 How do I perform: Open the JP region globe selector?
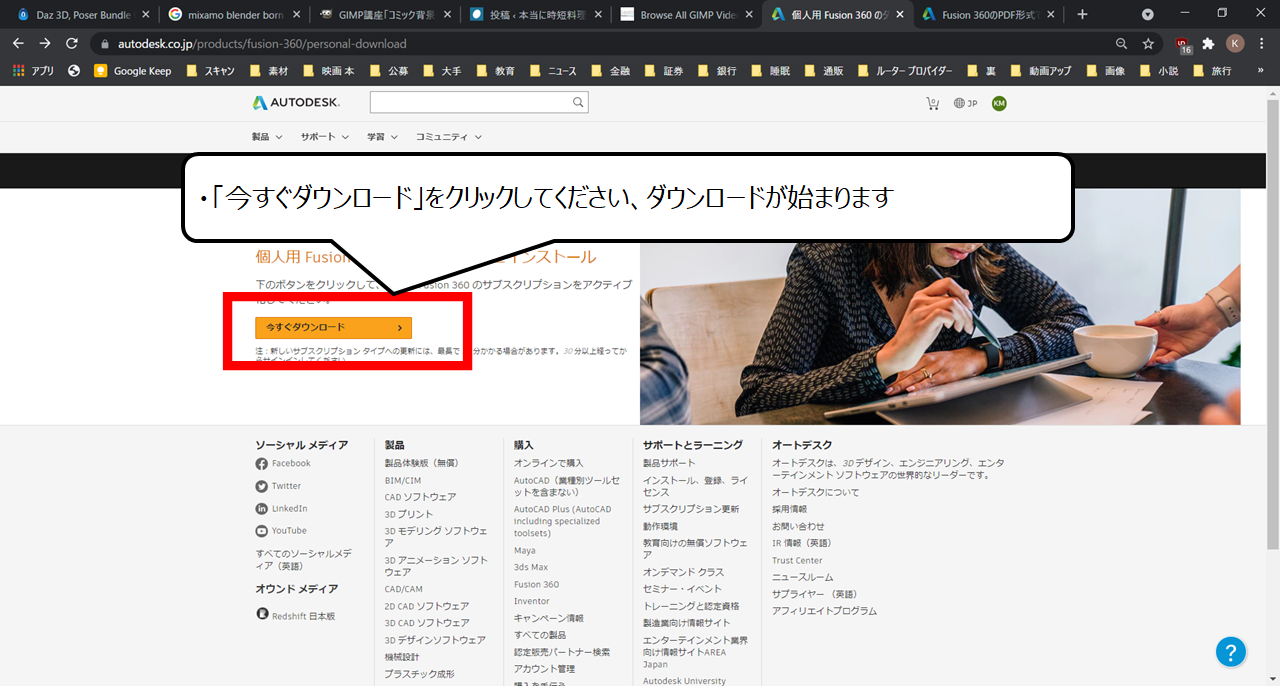965,103
